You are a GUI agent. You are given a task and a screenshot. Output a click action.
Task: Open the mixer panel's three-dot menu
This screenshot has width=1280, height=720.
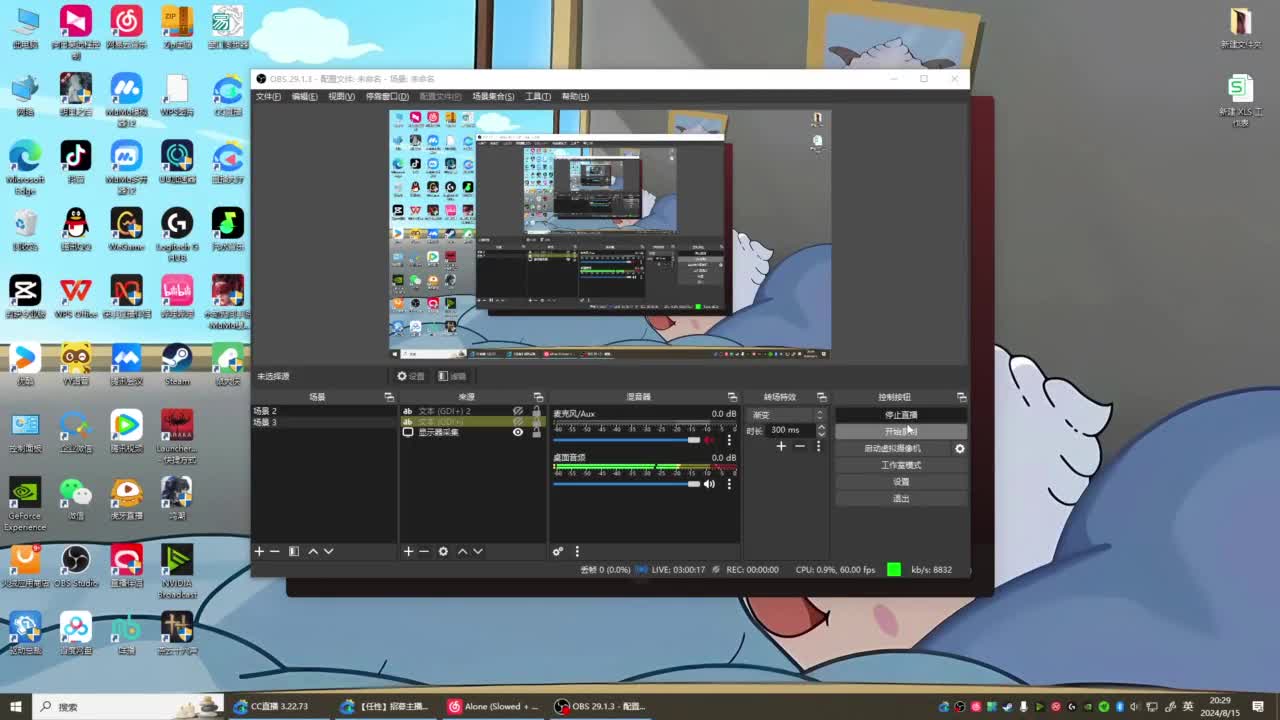577,551
